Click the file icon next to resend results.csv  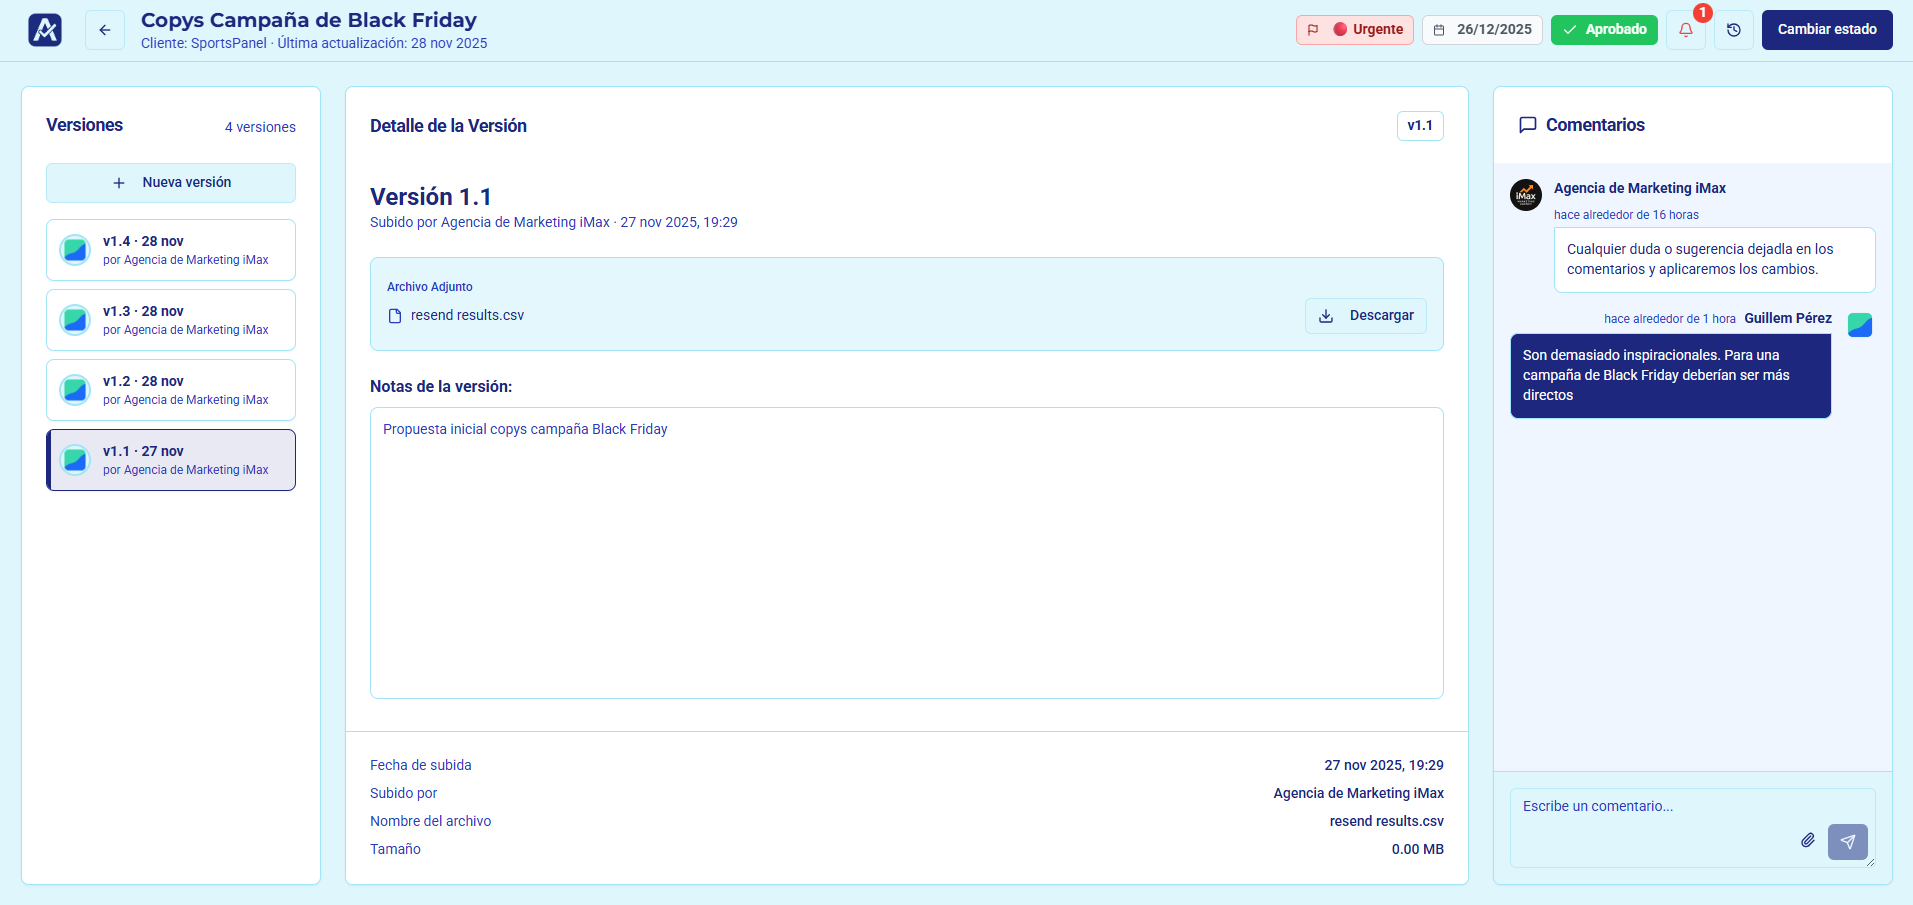coord(394,315)
